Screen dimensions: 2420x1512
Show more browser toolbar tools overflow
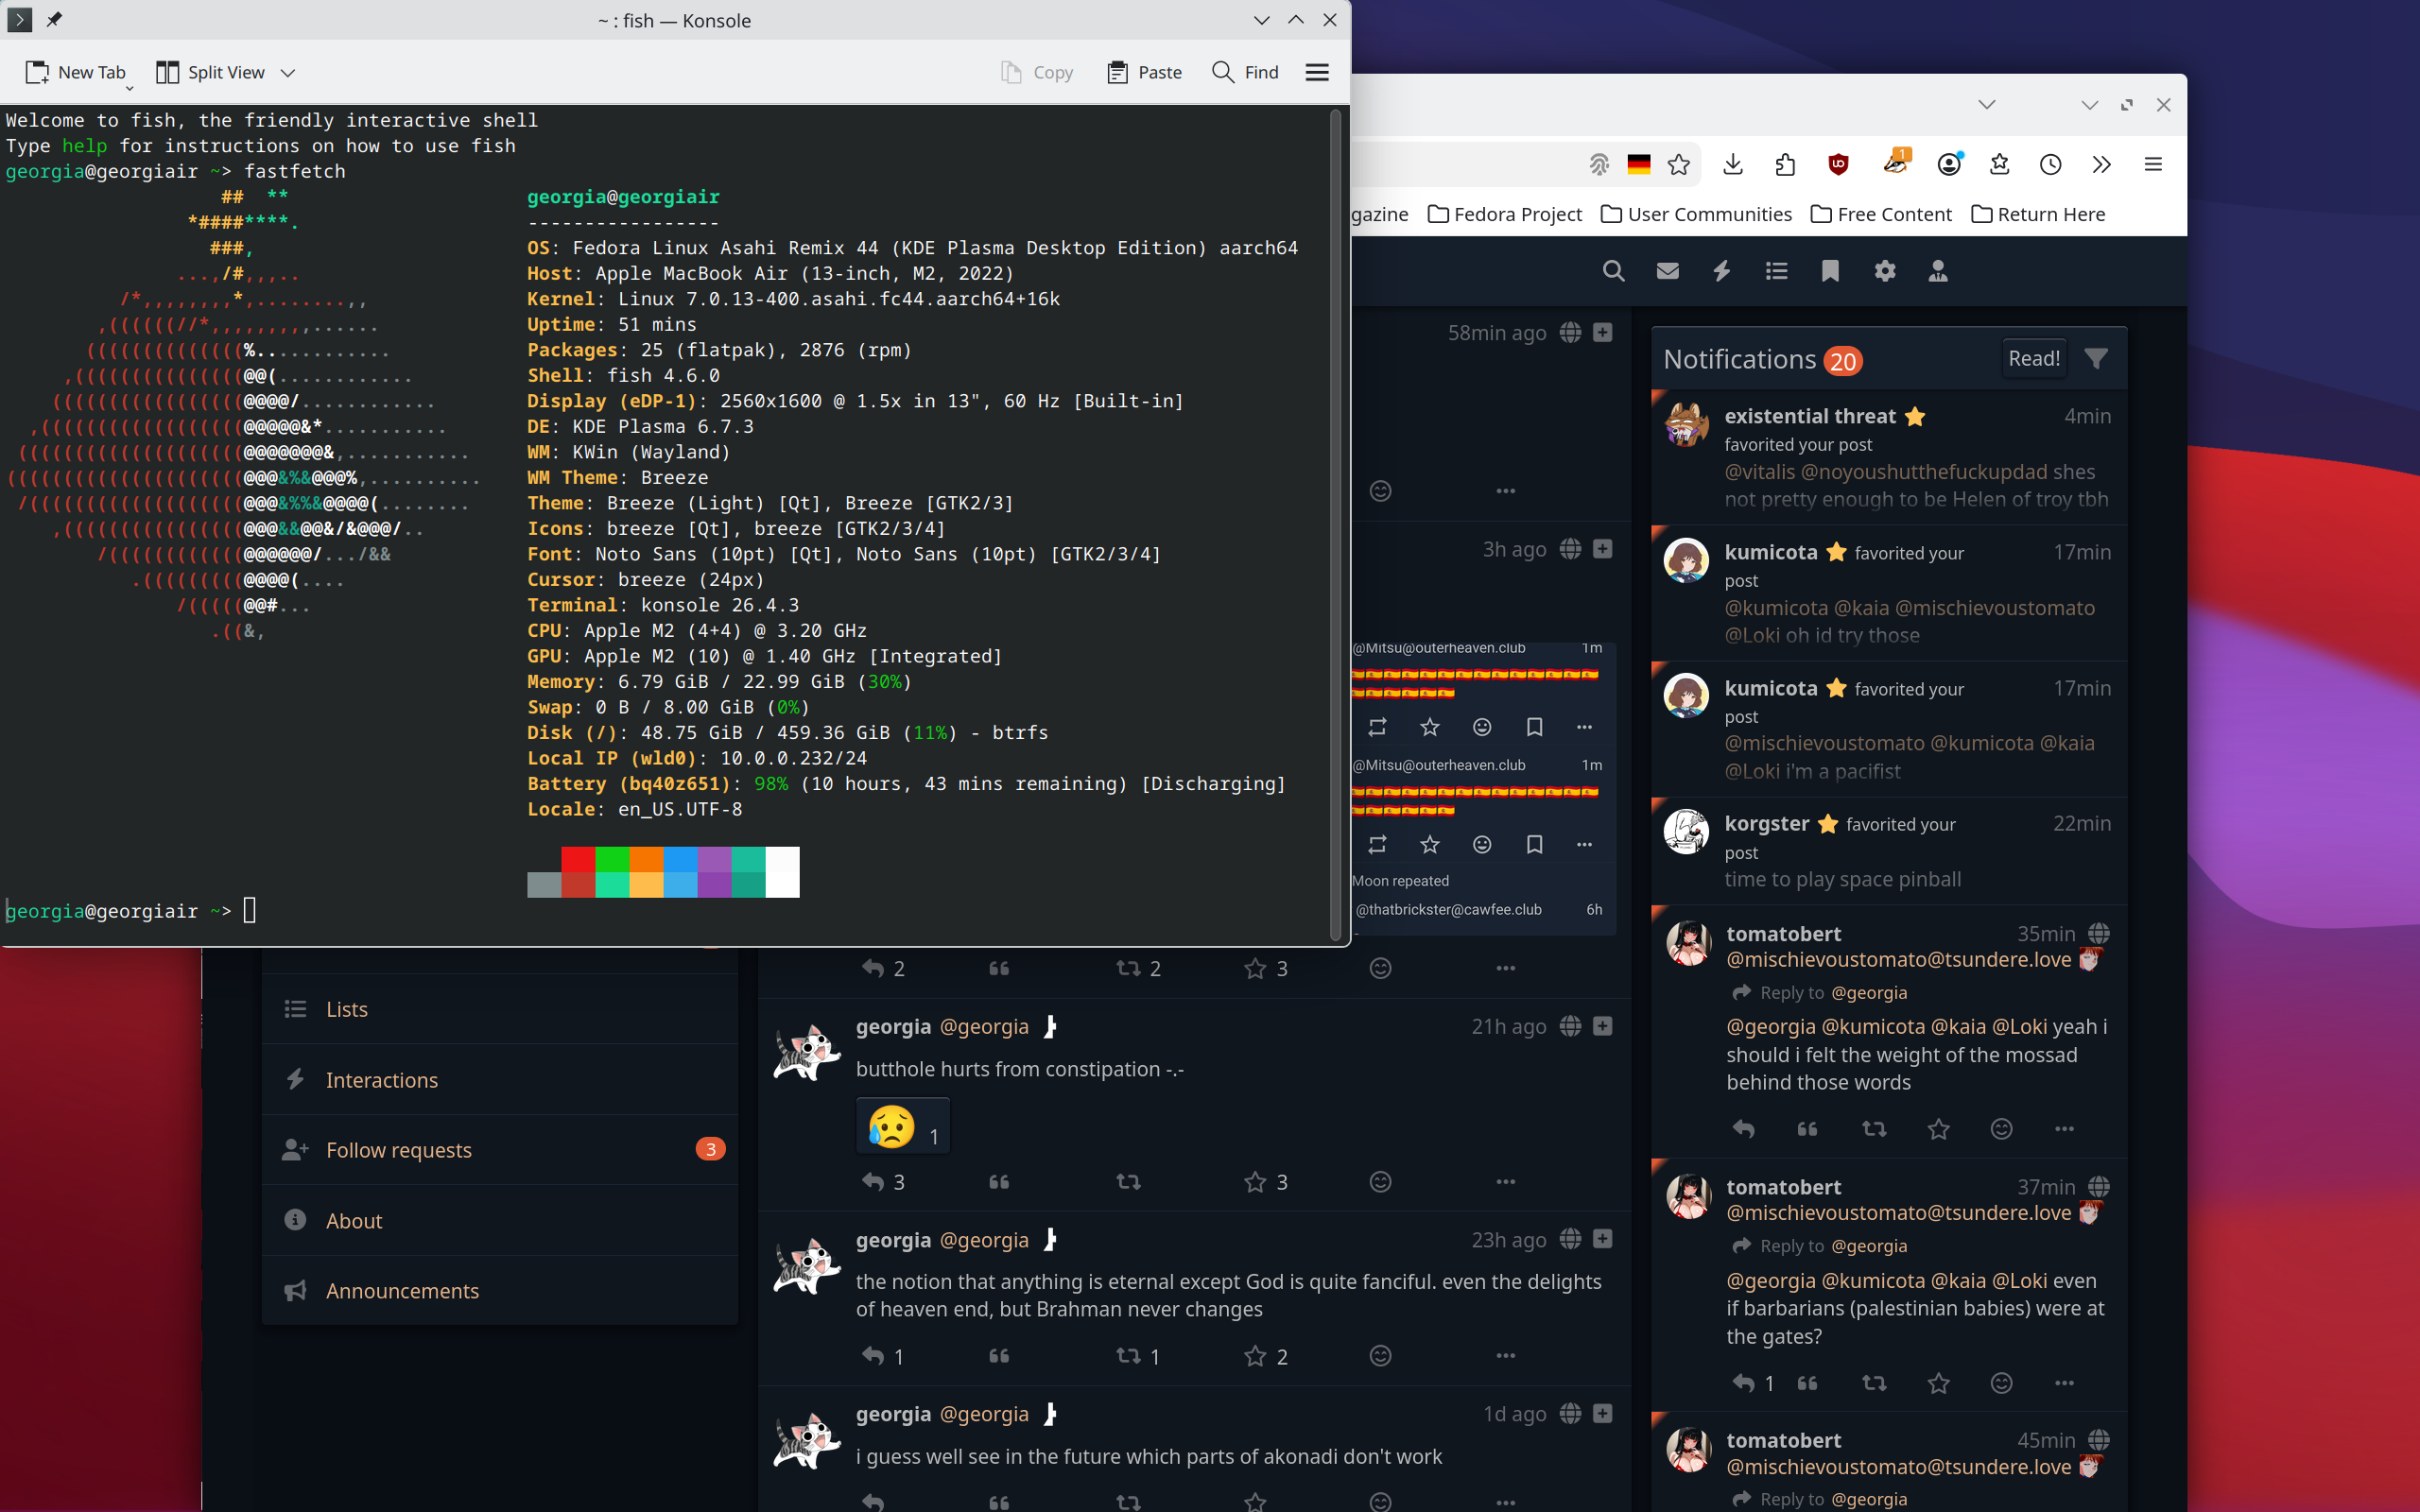[x=2101, y=164]
